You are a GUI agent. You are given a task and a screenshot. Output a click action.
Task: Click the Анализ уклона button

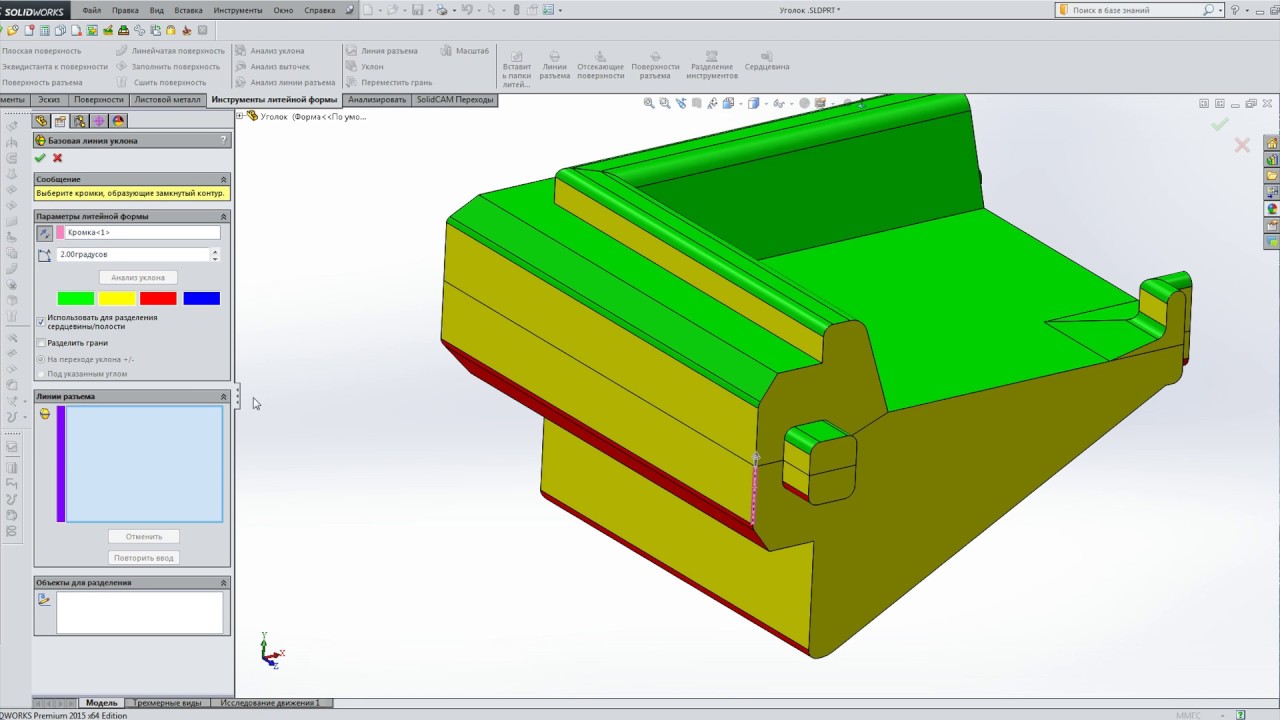(138, 277)
